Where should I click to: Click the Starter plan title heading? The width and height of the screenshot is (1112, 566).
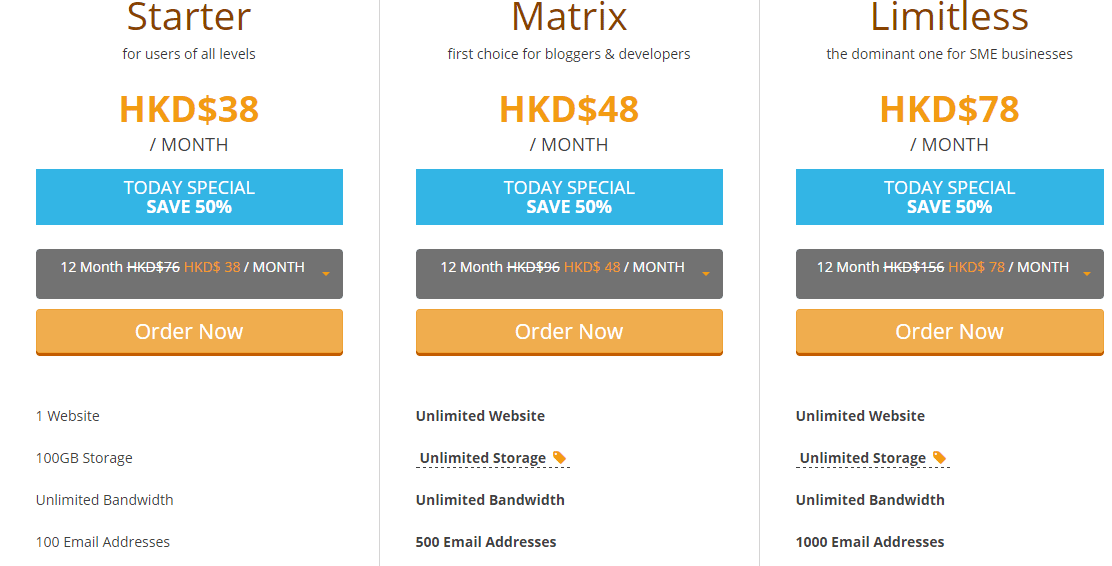189,16
